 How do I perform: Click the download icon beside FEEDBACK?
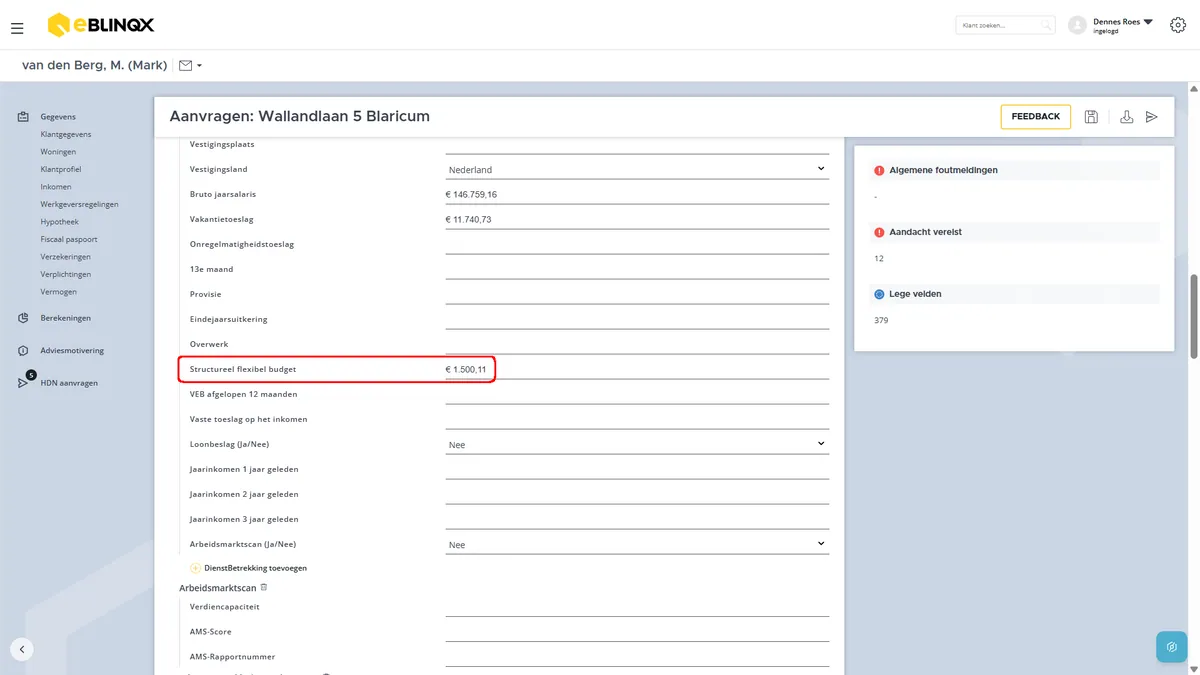tap(1126, 117)
